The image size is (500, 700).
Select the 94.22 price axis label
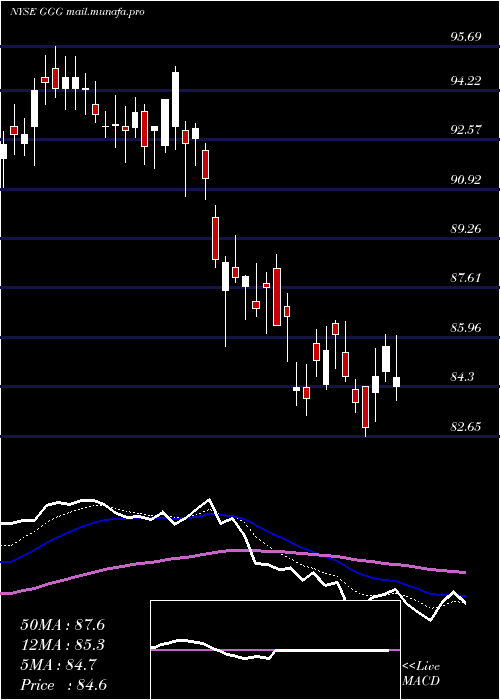click(x=466, y=81)
